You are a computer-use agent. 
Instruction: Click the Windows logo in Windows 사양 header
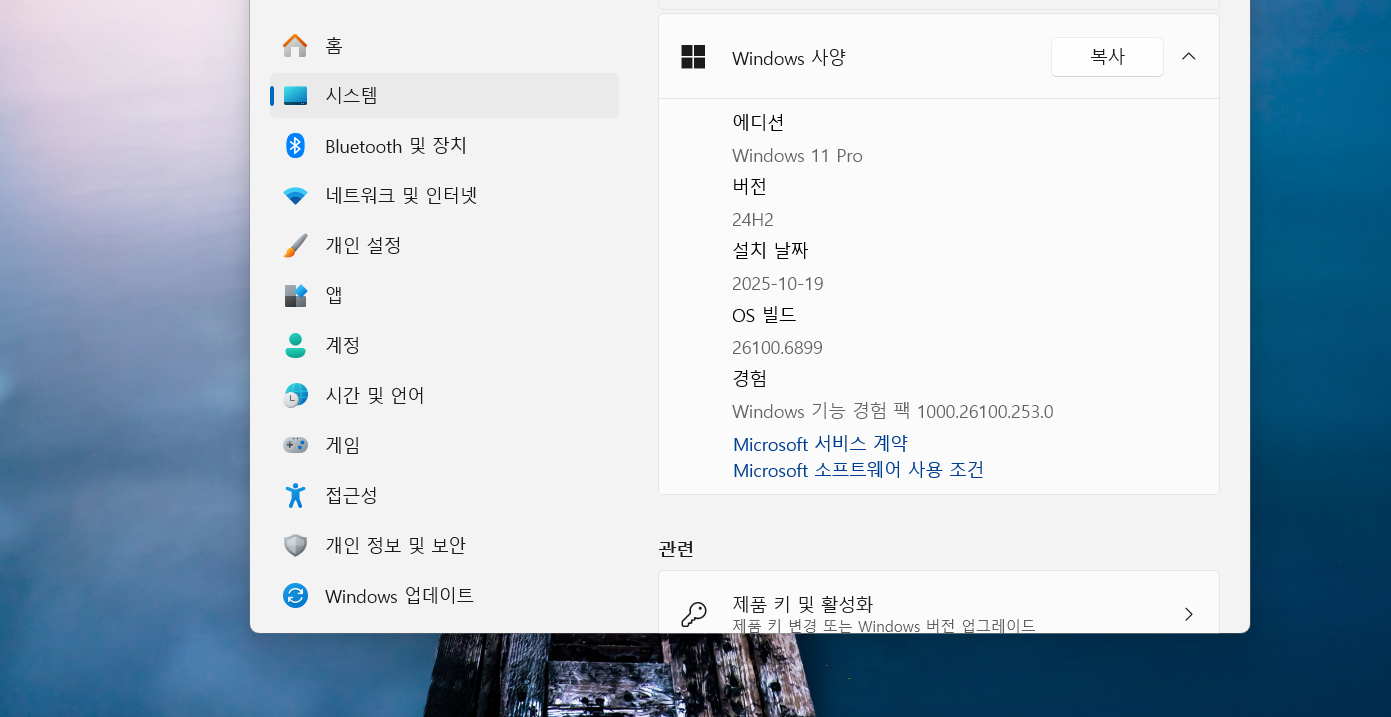tap(693, 57)
